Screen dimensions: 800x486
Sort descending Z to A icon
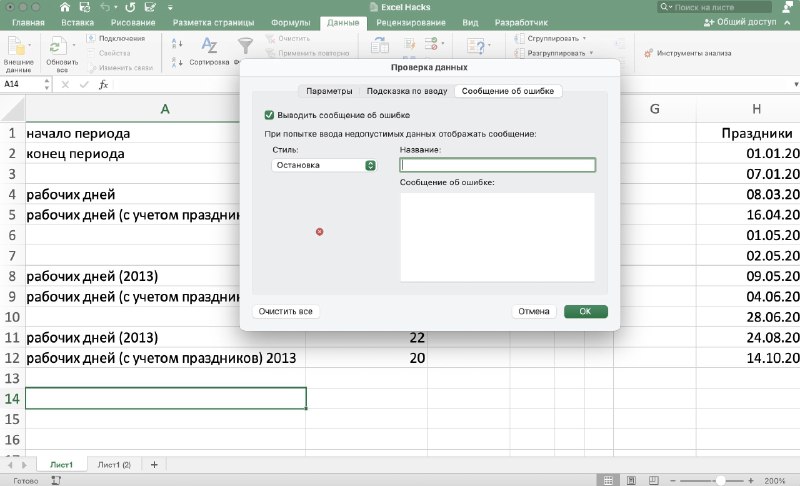(x=177, y=62)
